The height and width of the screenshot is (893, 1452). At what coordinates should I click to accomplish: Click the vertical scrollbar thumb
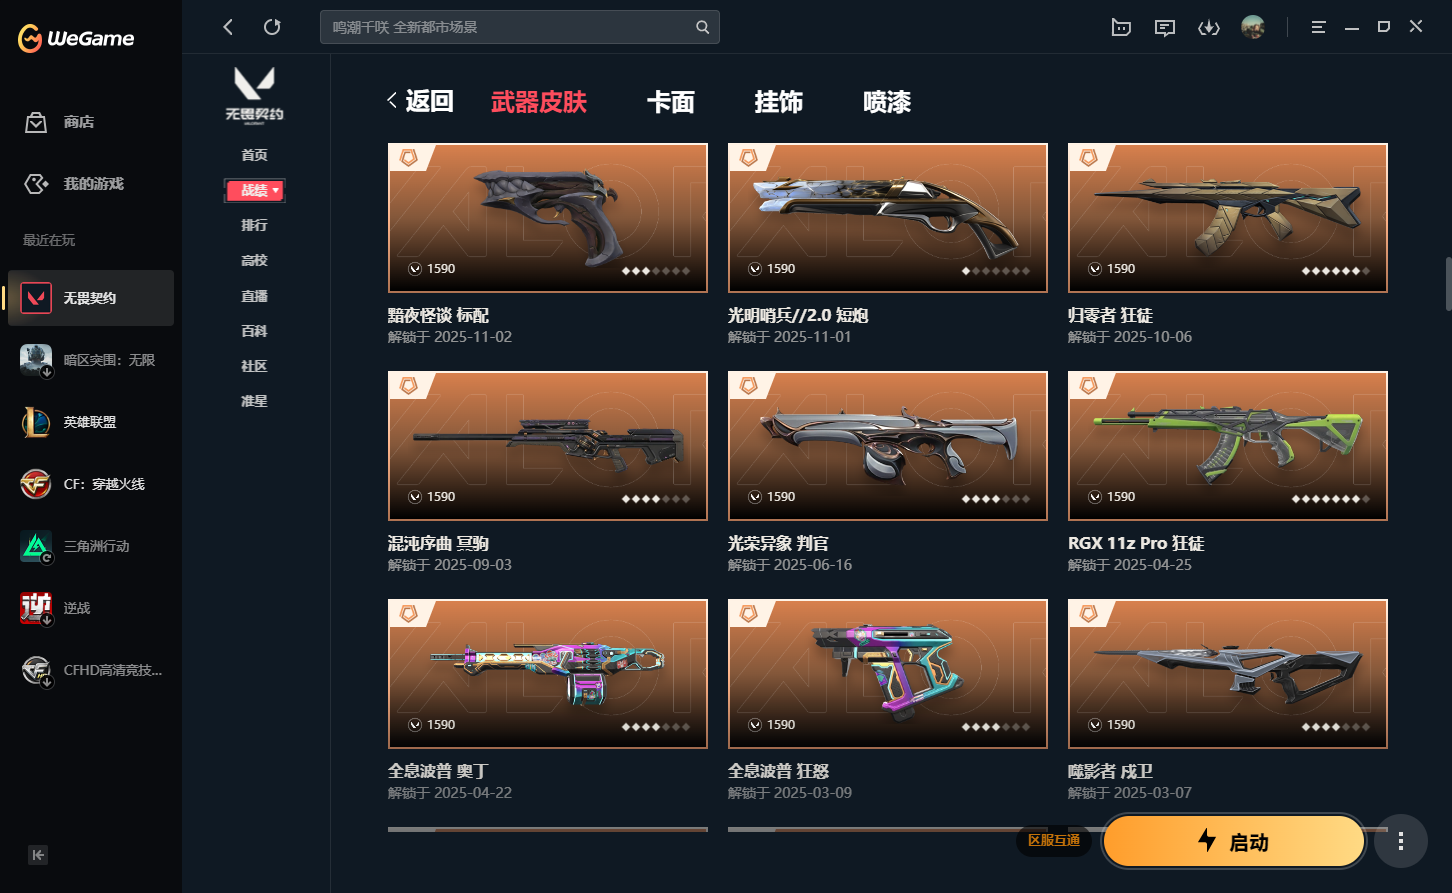(x=1447, y=285)
